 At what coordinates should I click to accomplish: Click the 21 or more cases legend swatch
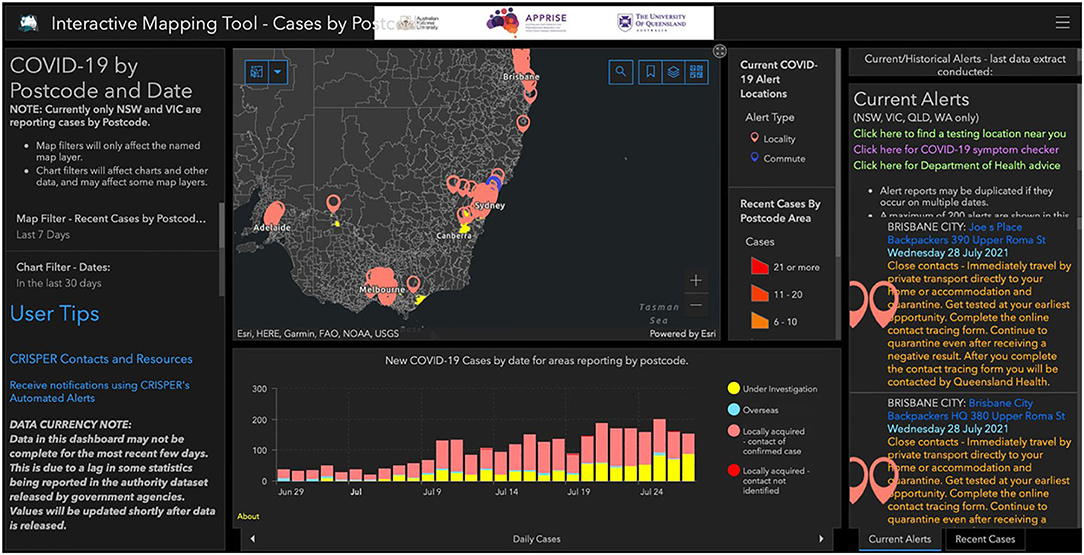point(762,266)
